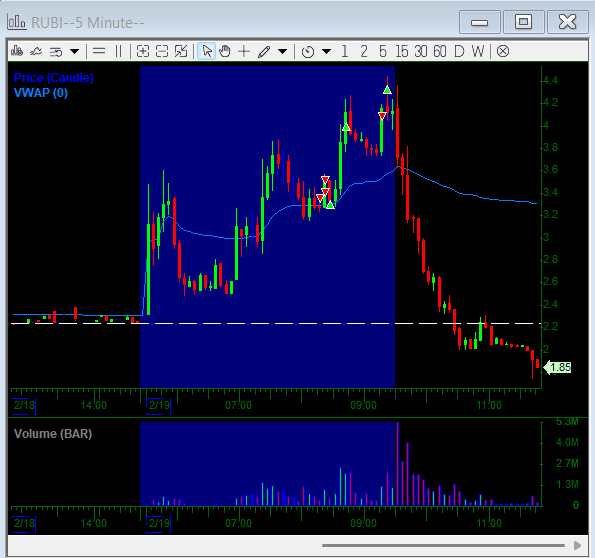
Task: Click the VWAP (0) legend label
Action: (41, 93)
